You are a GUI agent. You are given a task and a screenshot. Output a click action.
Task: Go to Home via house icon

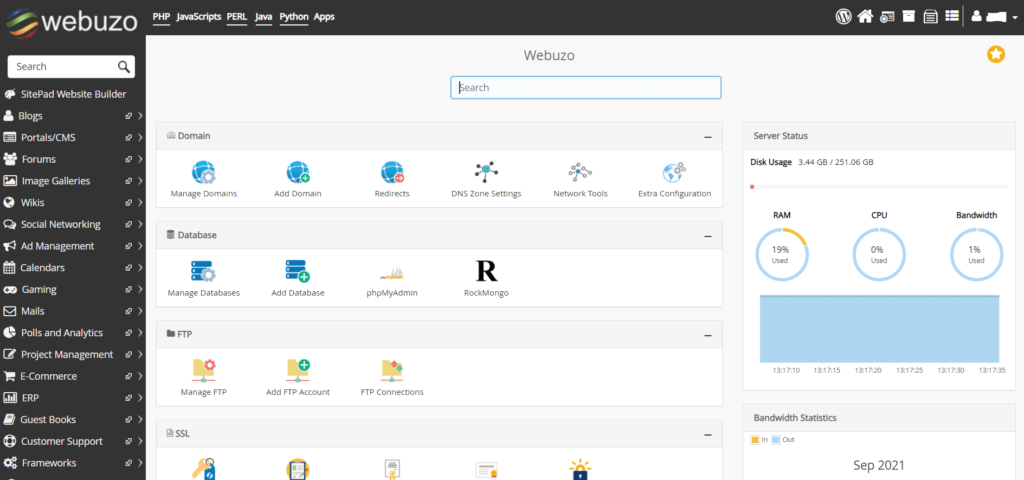[x=865, y=16]
